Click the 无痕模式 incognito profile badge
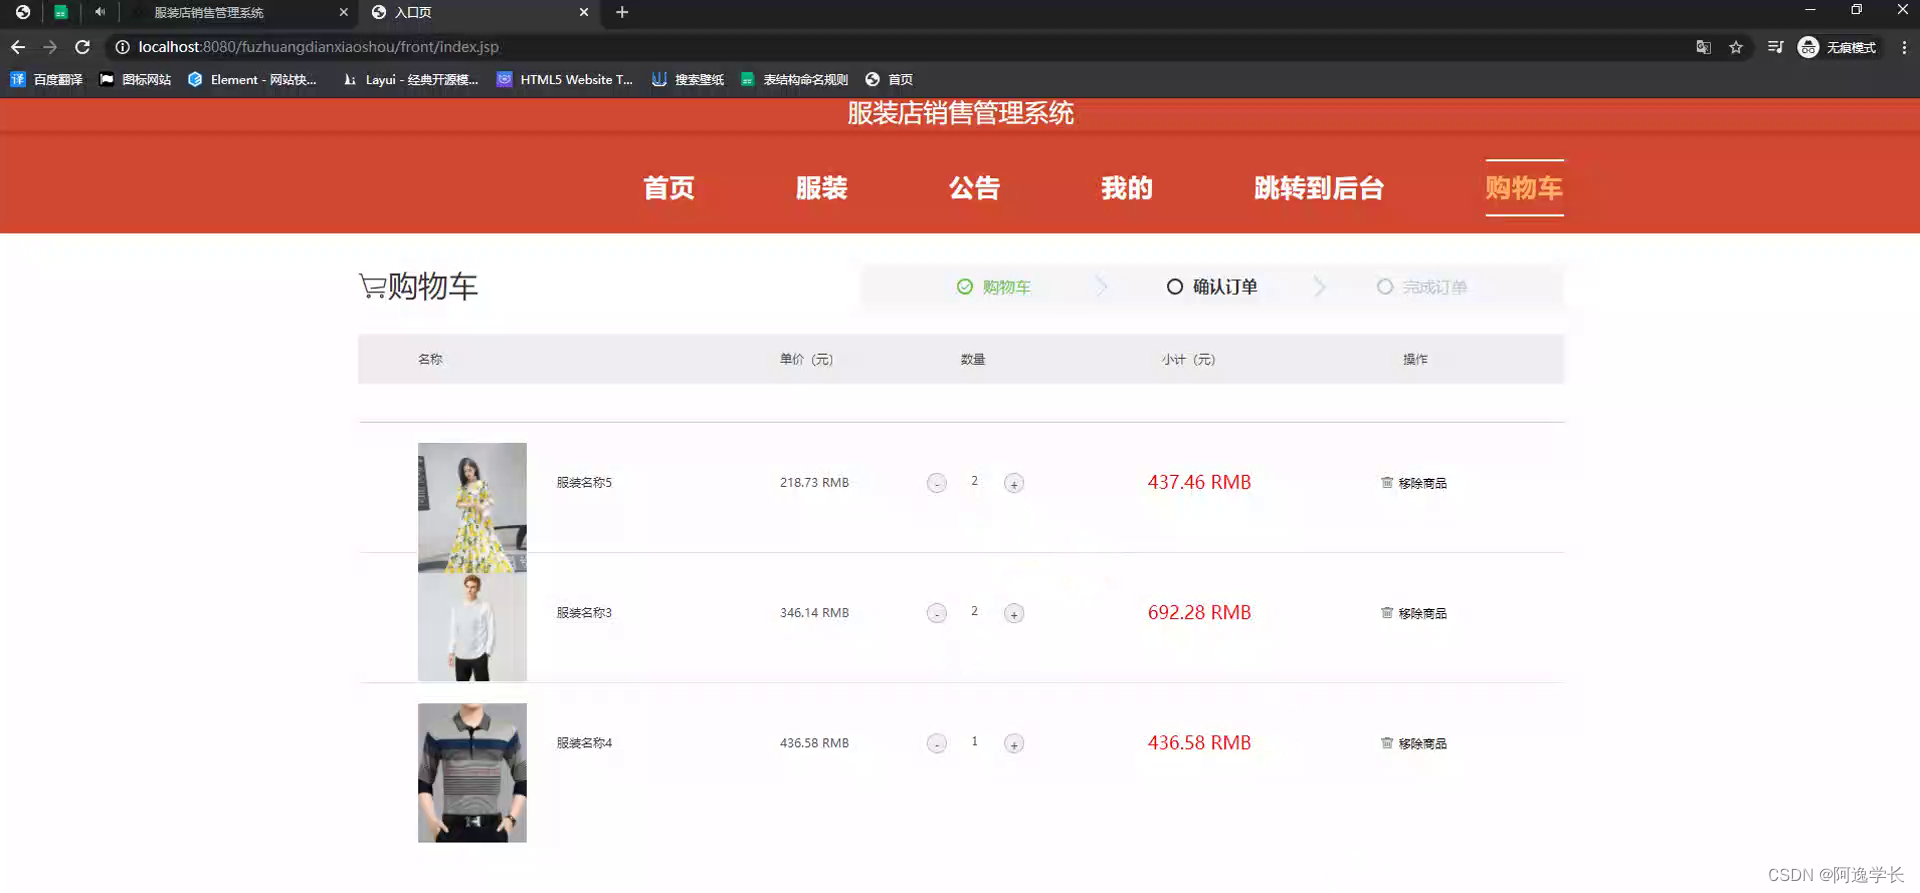The width and height of the screenshot is (1920, 893). [x=1837, y=47]
